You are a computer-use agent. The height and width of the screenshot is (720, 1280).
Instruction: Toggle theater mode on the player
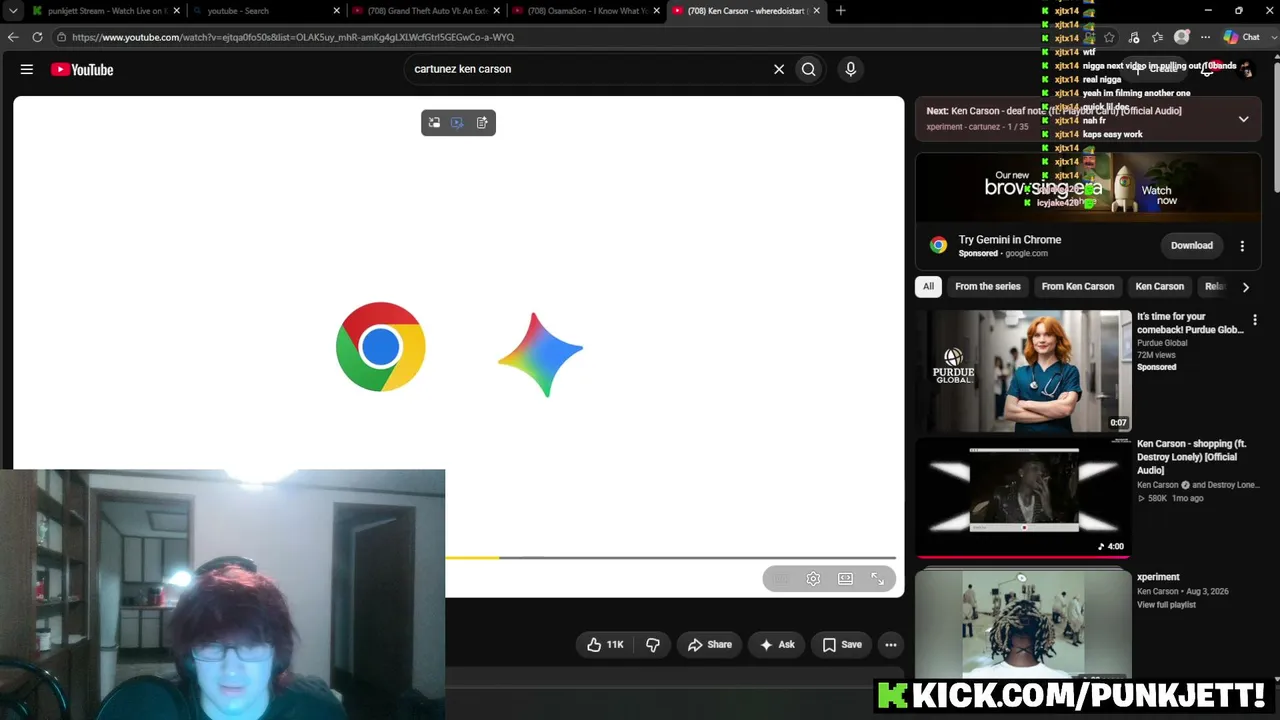[845, 579]
